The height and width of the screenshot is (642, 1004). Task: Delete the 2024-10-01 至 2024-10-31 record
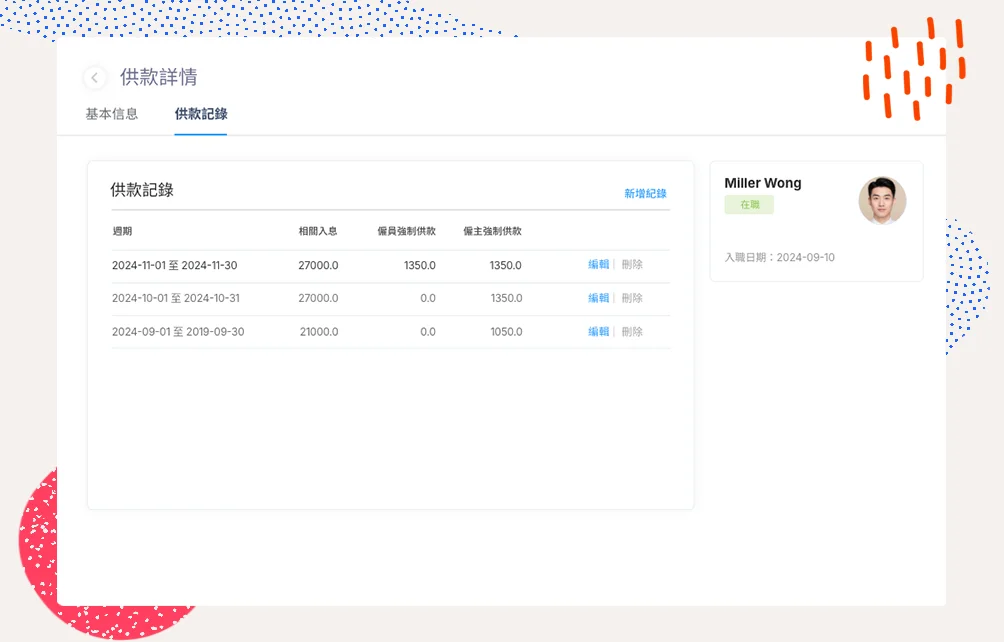pos(632,298)
